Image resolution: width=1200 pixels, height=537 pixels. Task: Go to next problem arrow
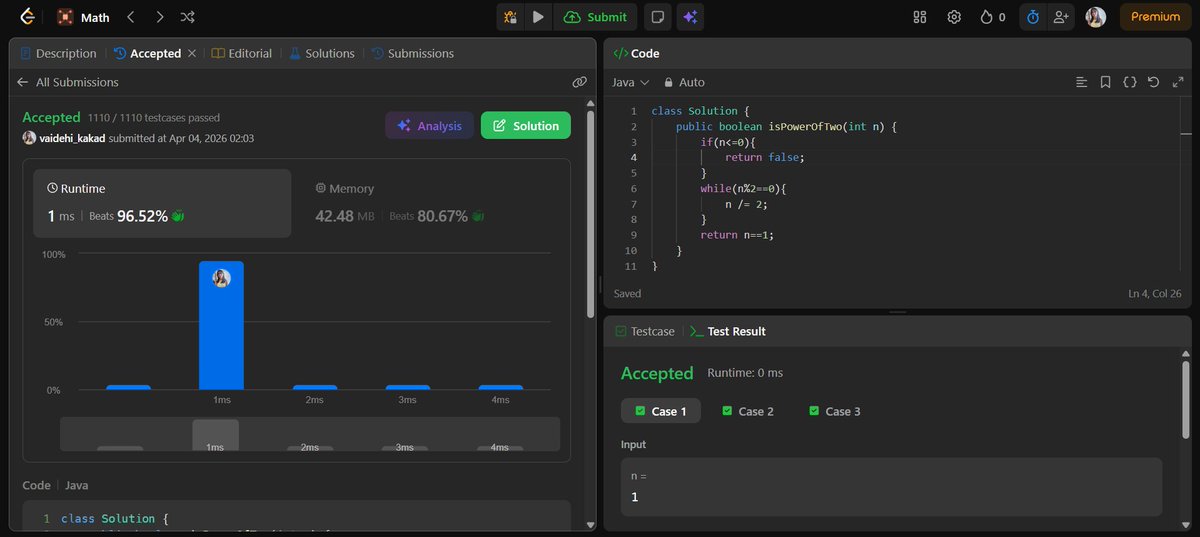(x=160, y=17)
